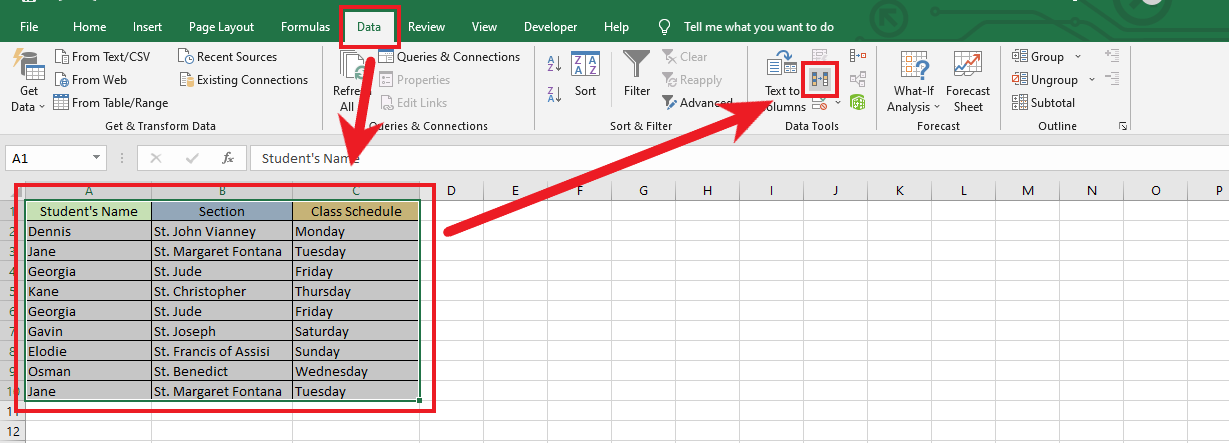The width and height of the screenshot is (1229, 443).
Task: Open Manage Data Model
Action: coord(857,102)
